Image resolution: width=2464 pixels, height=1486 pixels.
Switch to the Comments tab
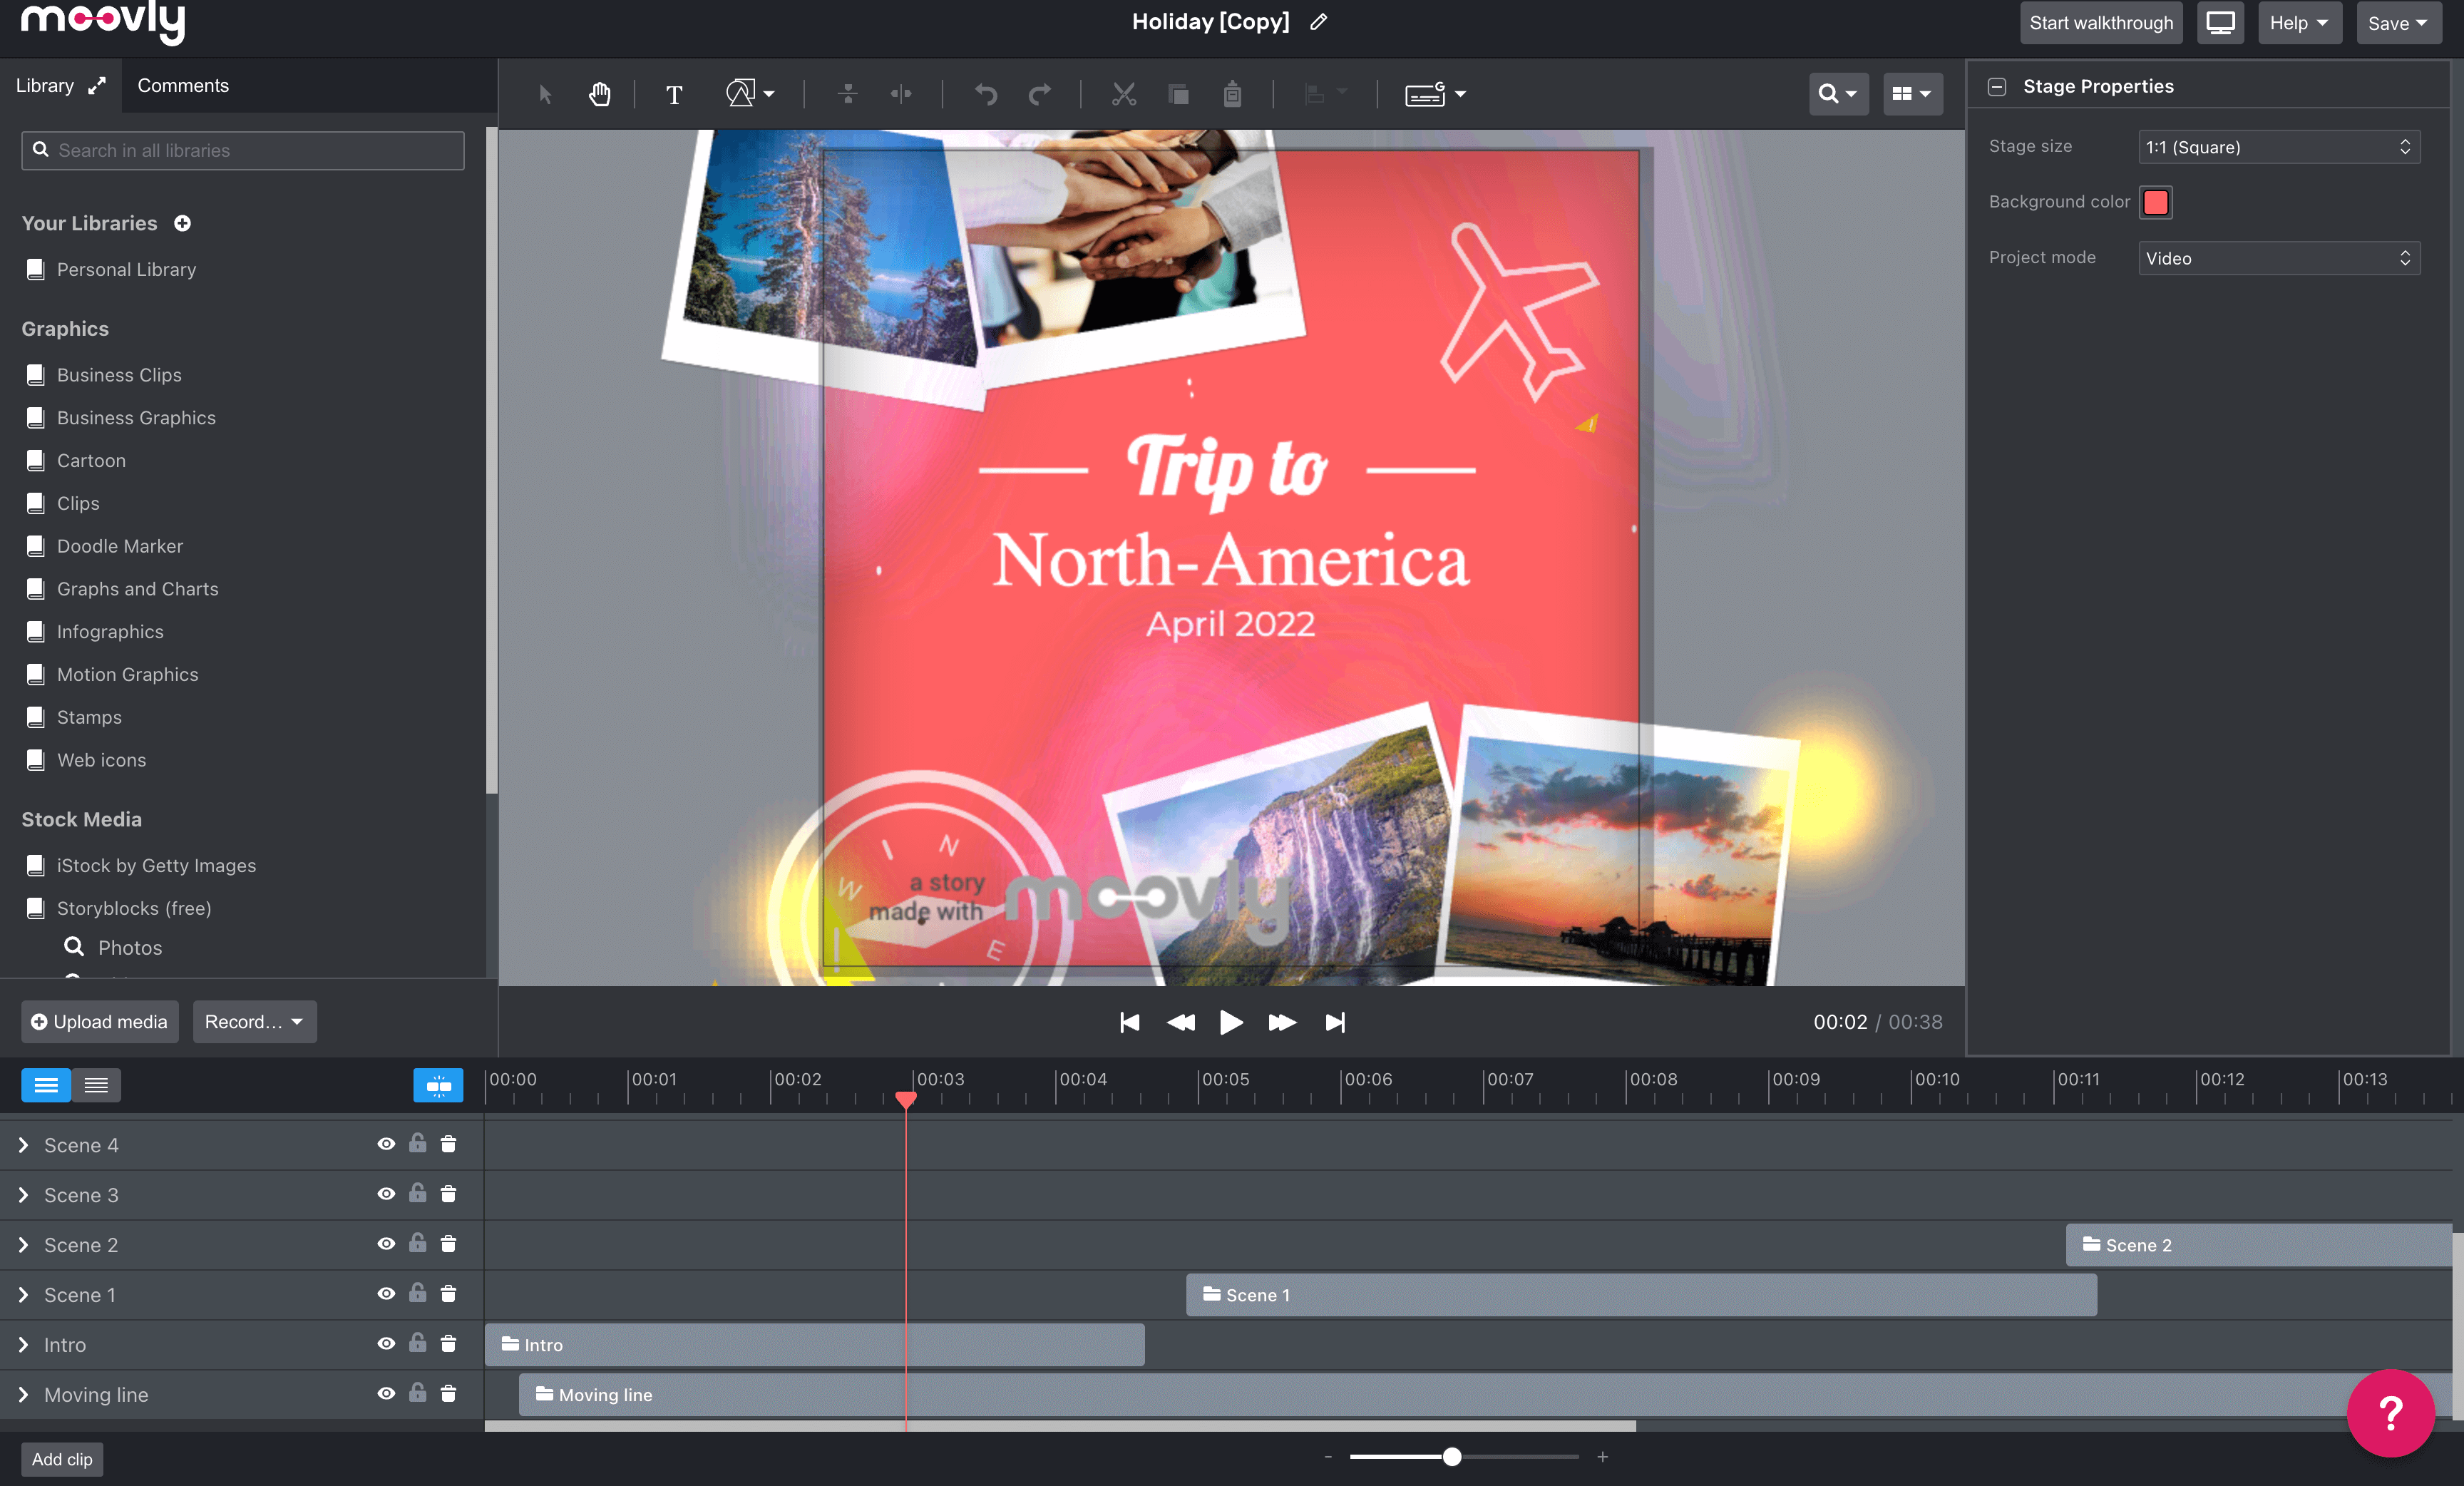pyautogui.click(x=183, y=85)
